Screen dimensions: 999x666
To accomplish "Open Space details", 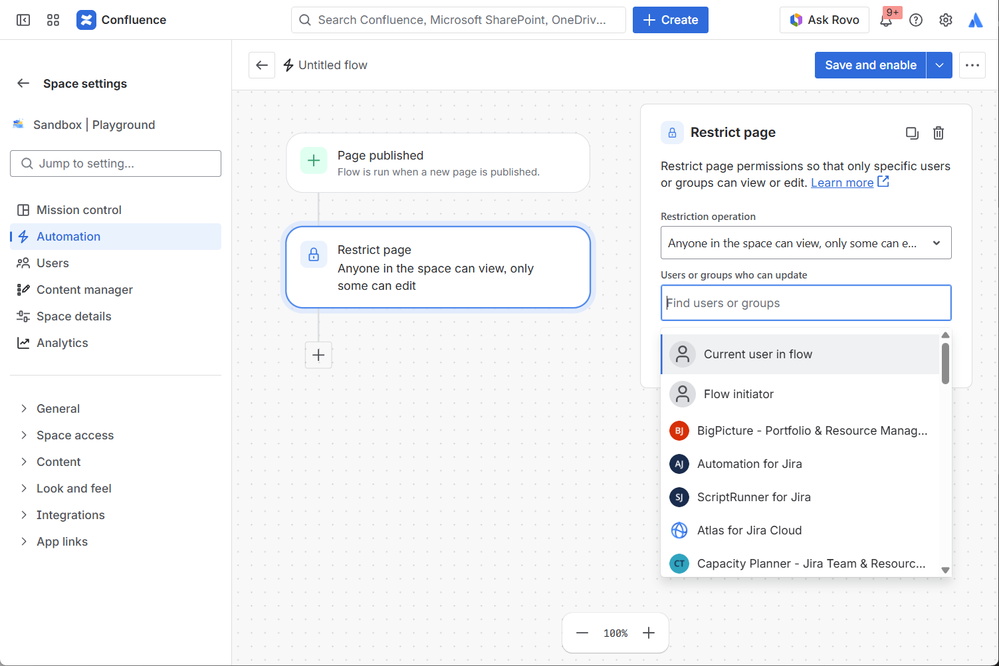I will coord(115,316).
